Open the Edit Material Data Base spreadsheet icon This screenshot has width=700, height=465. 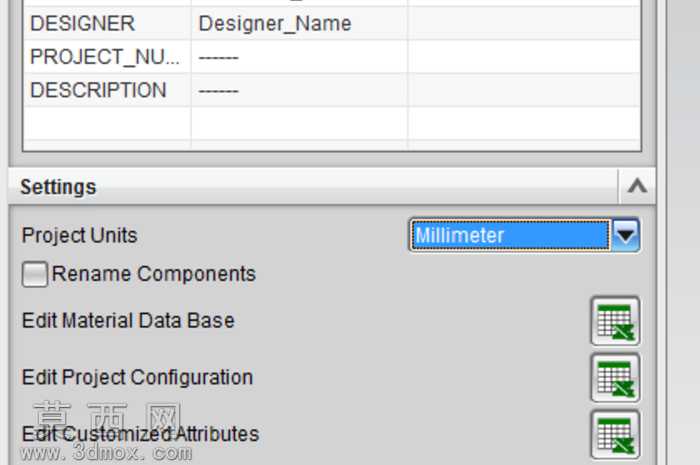[615, 321]
